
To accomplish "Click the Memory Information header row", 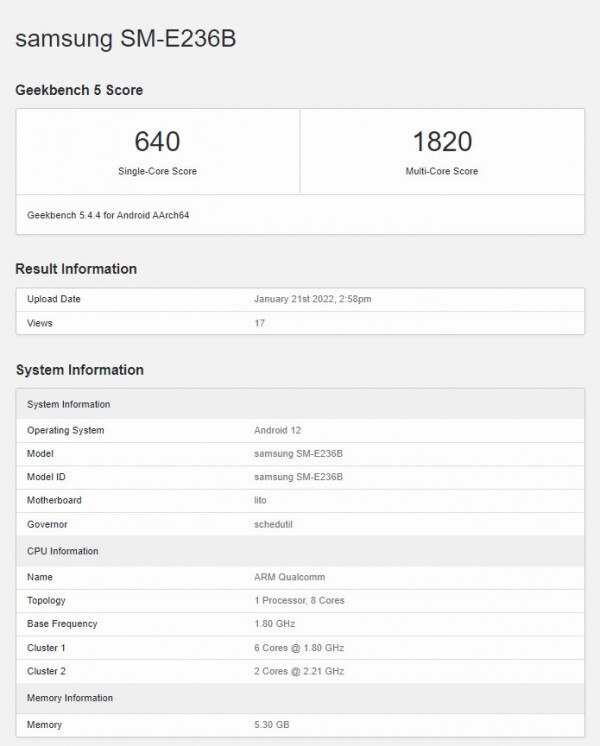I will (300, 698).
